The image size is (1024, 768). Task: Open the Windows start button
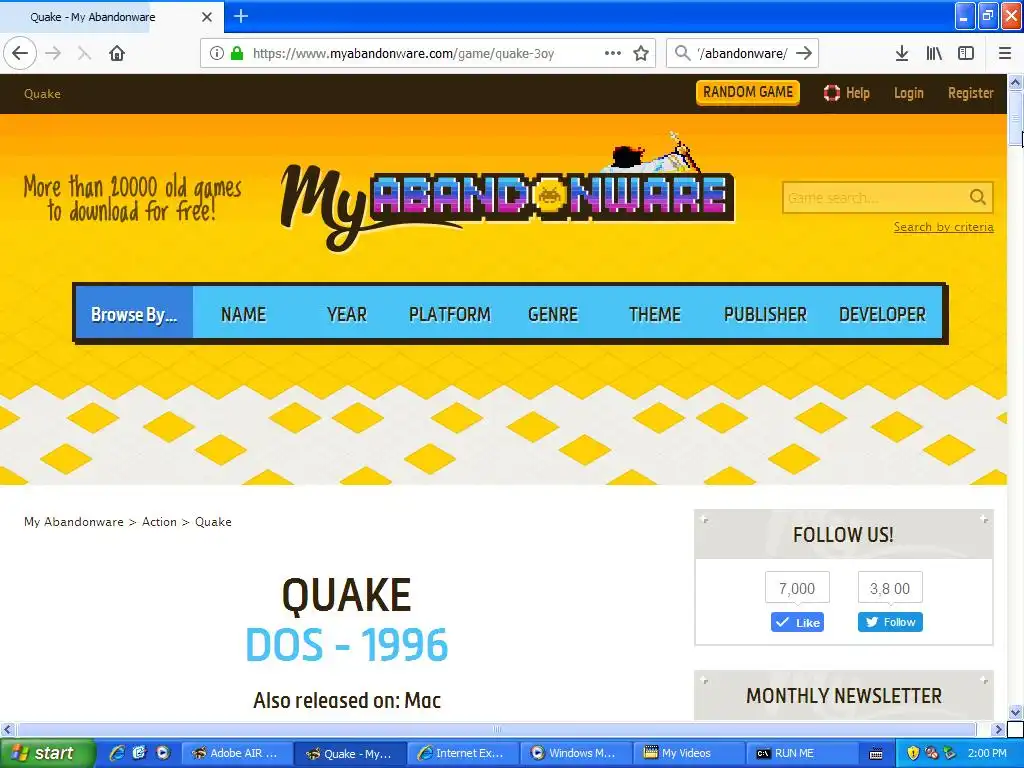coord(47,753)
